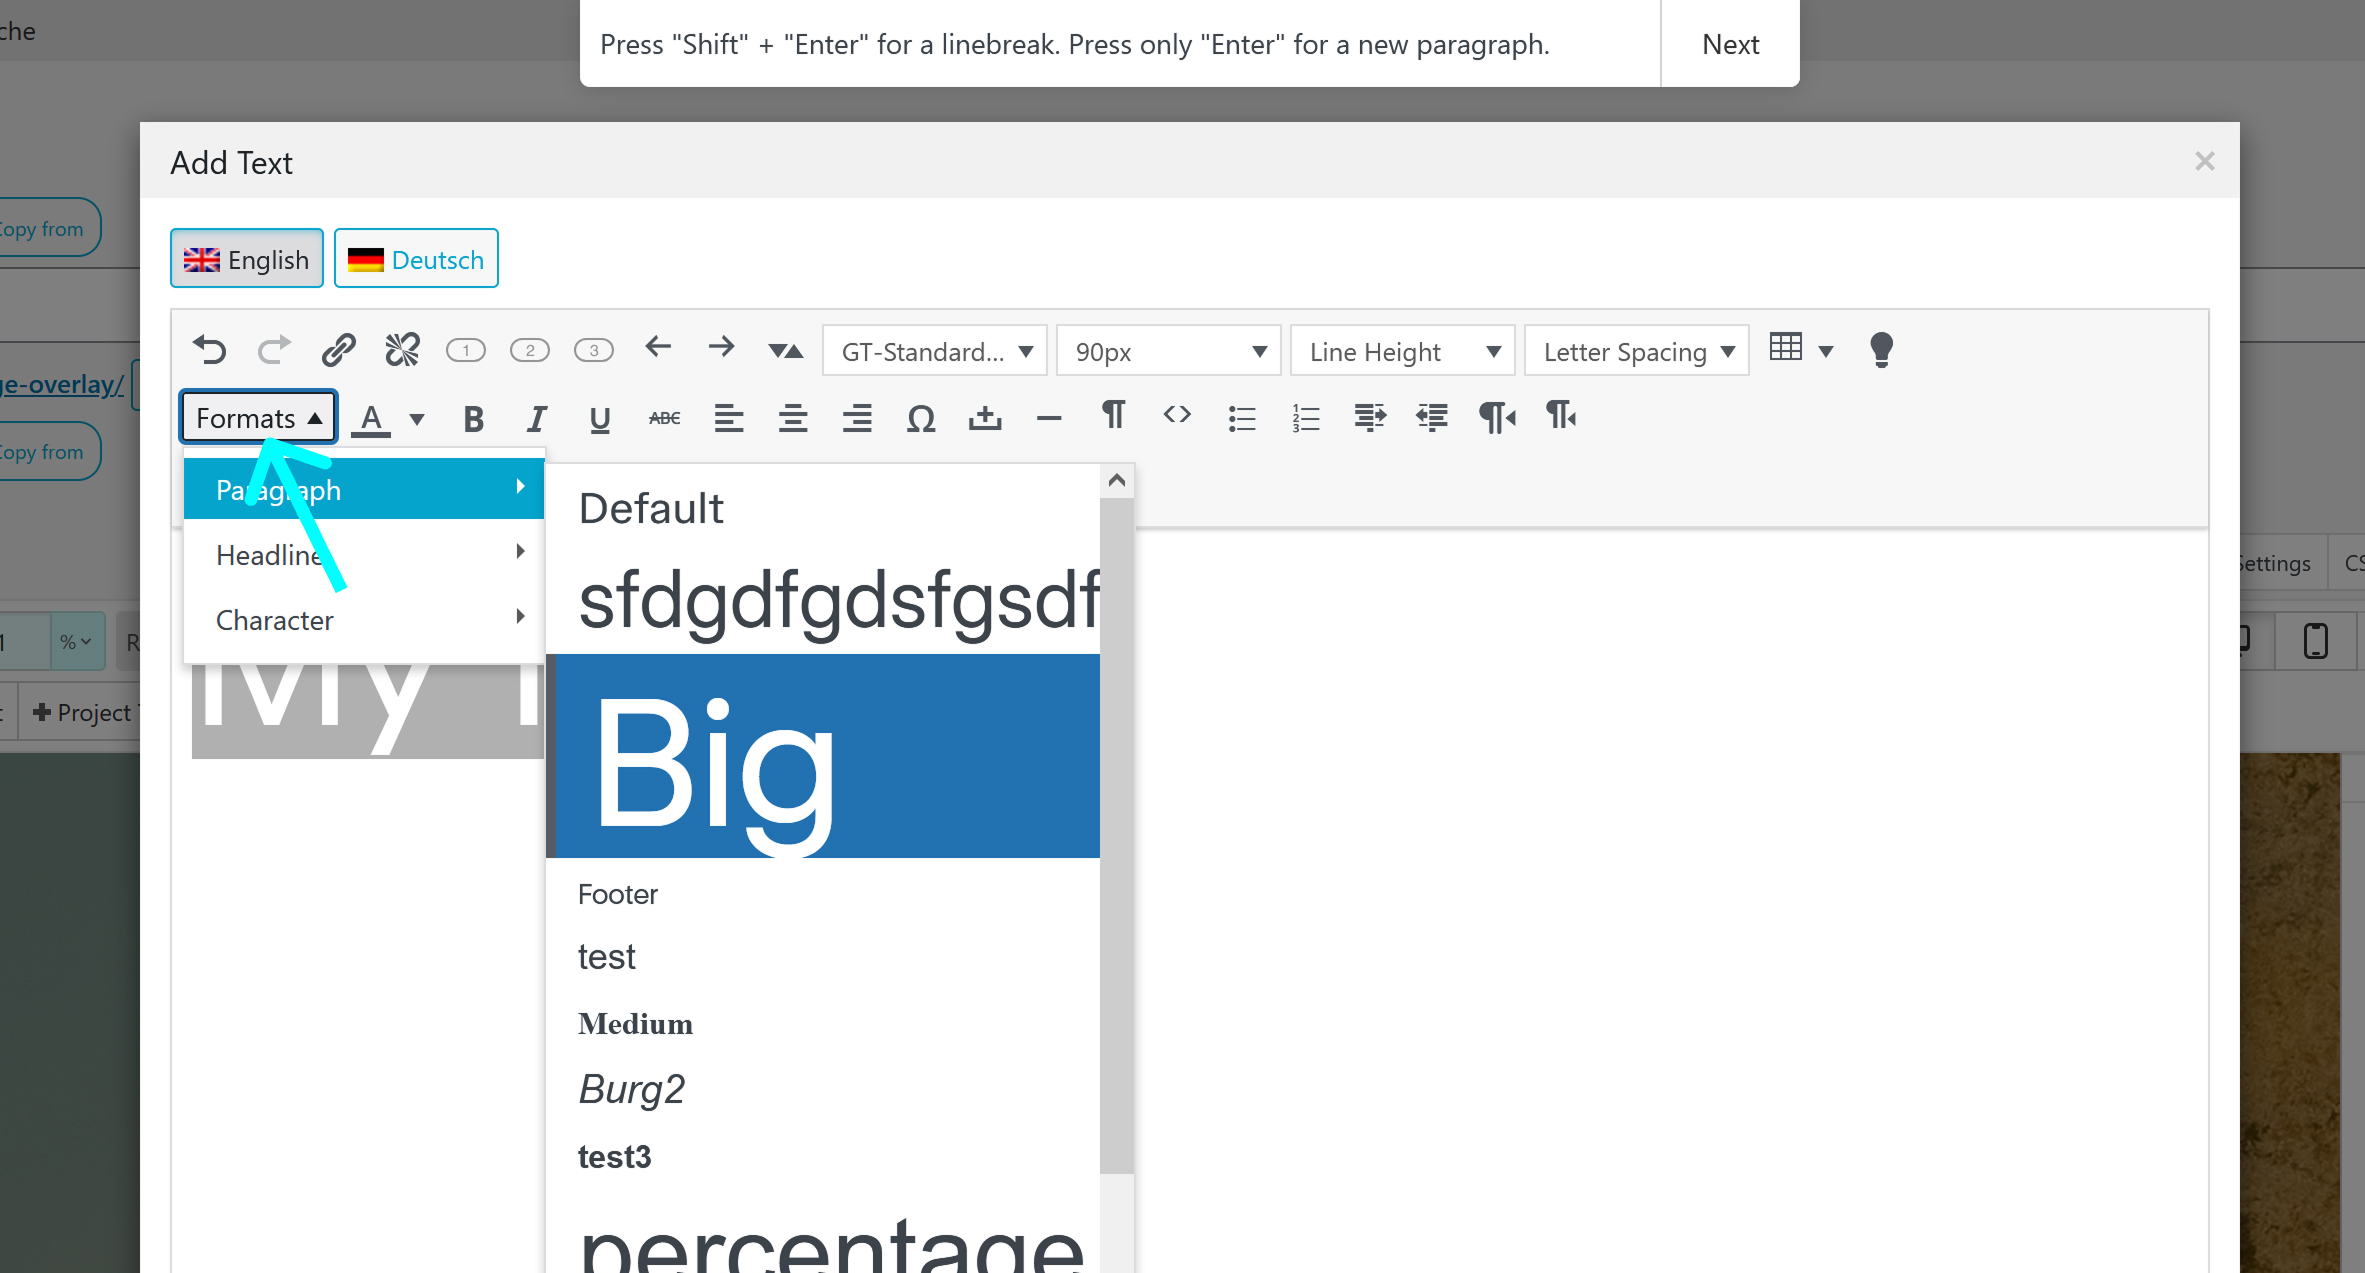
Task: Click Next in the tip banner
Action: 1730,44
